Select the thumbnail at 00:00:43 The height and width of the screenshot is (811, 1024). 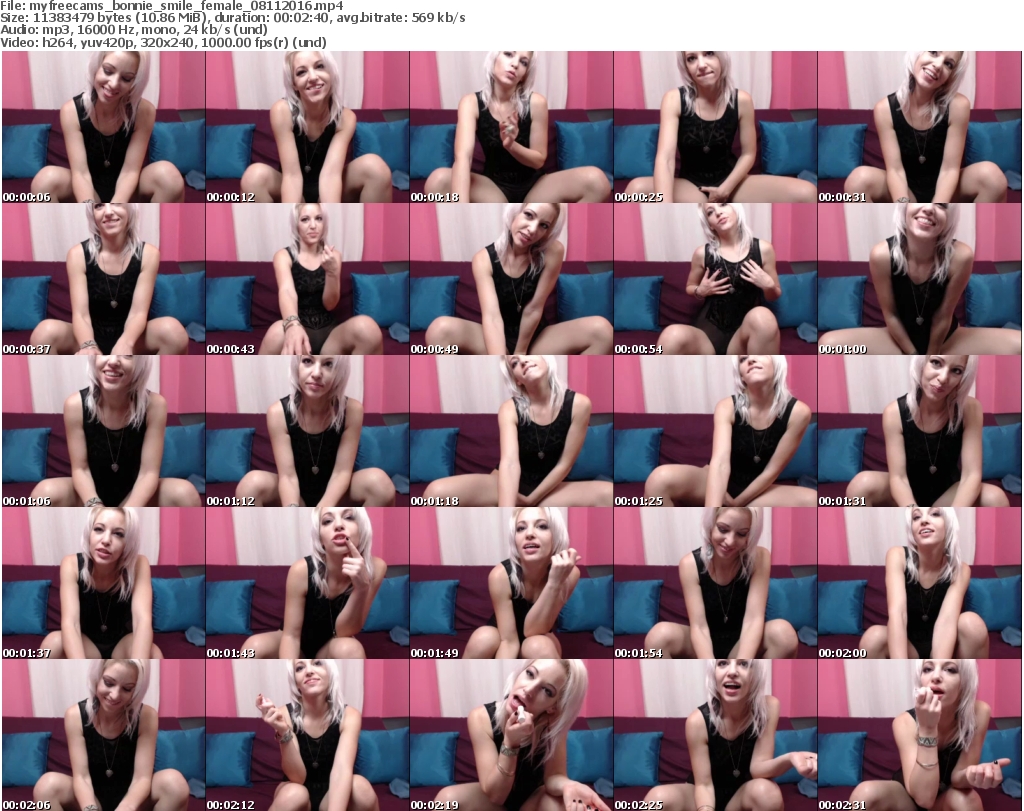[x=307, y=280]
